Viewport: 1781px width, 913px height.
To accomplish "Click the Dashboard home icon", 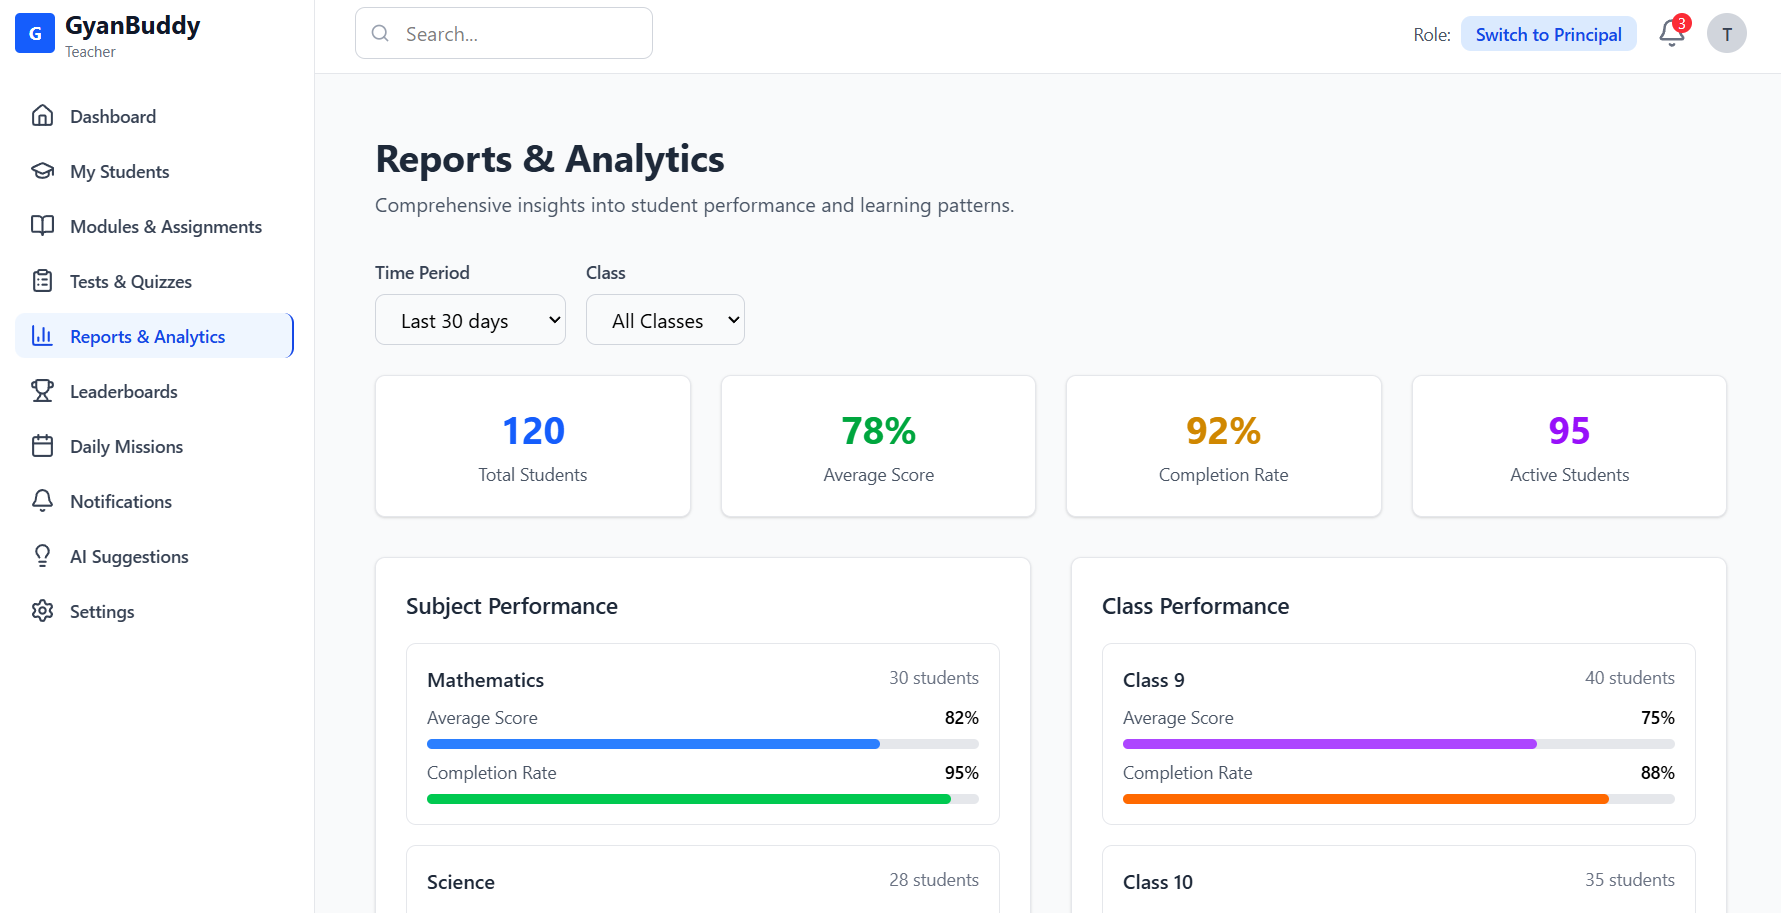I will 42,116.
